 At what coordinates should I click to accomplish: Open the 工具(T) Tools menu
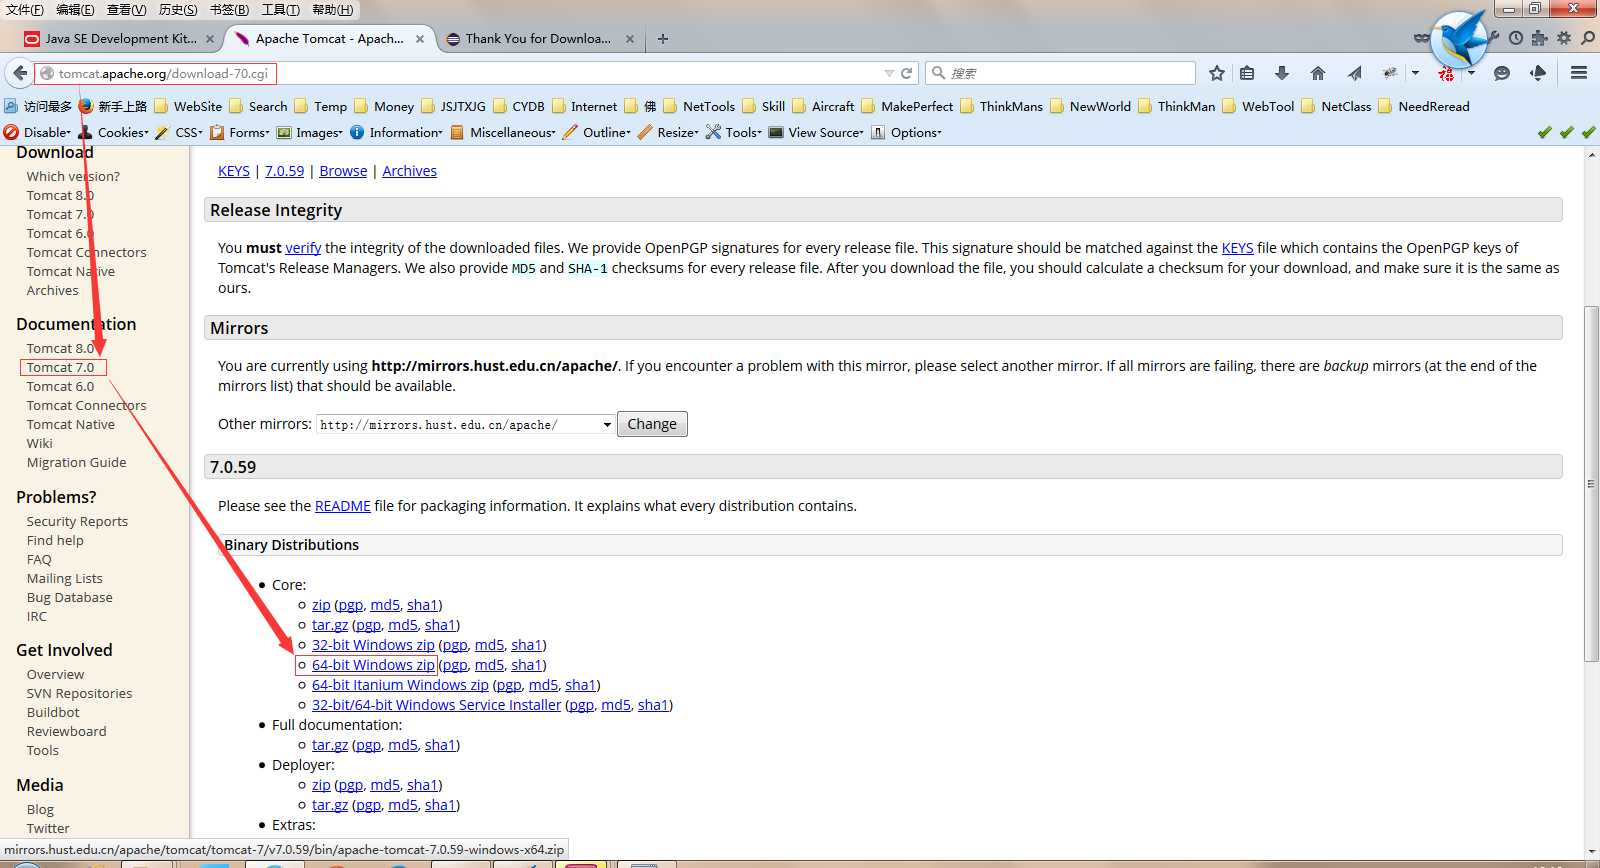click(x=280, y=10)
